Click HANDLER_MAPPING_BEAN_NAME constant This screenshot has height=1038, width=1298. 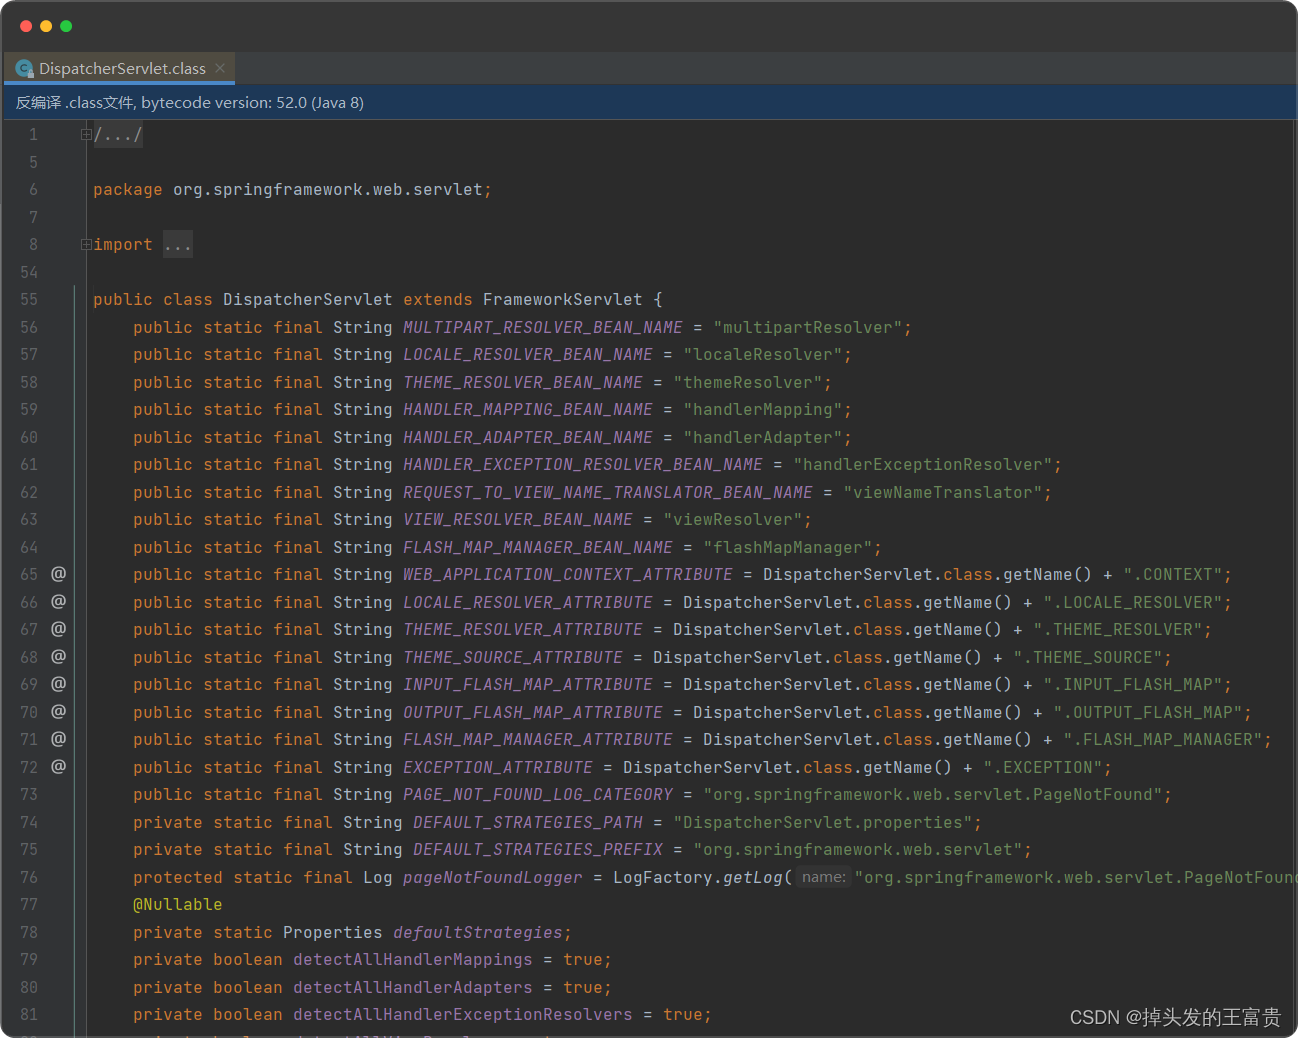point(528,410)
